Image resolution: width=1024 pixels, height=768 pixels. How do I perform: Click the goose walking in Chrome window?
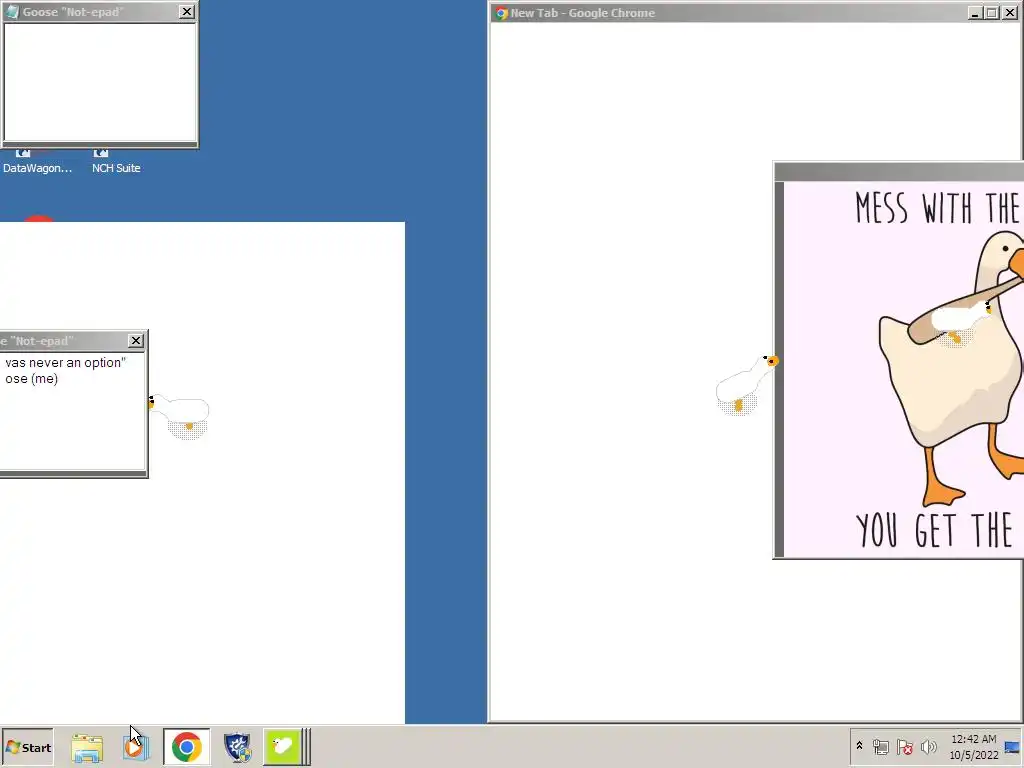pos(746,385)
